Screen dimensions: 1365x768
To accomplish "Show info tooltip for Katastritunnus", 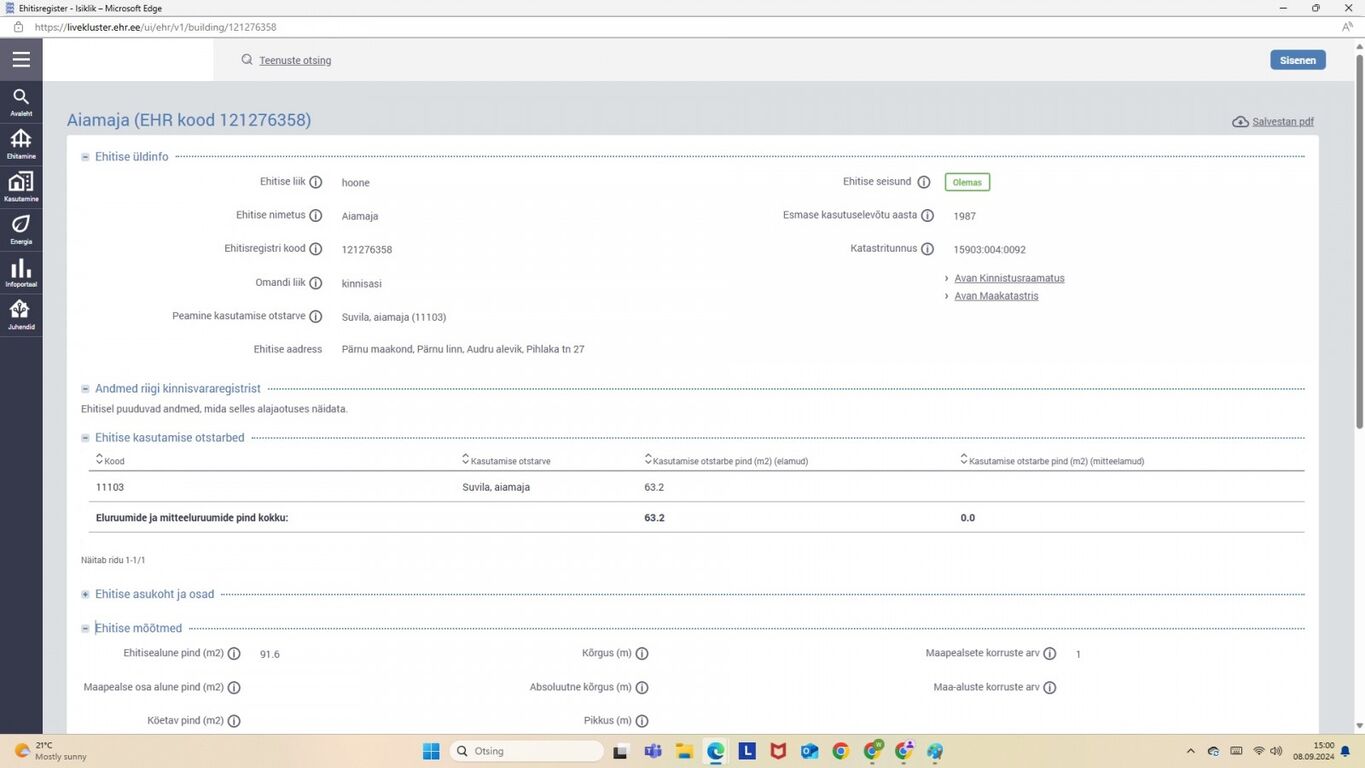I will [x=927, y=249].
